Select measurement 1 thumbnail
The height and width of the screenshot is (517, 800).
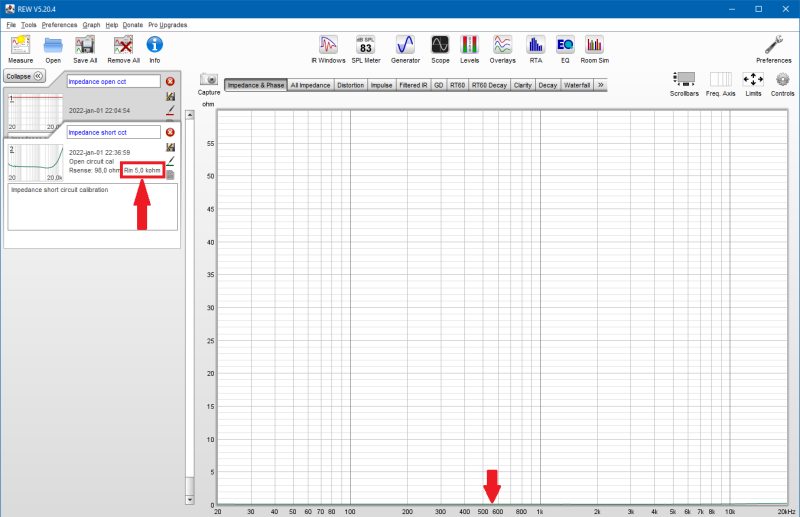click(35, 112)
